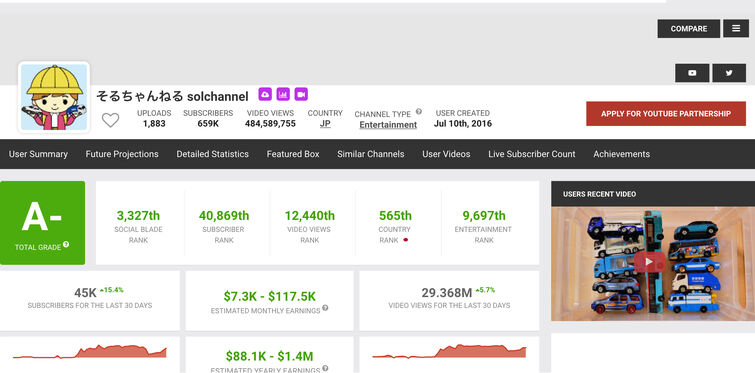This screenshot has height=373, width=755.
Task: Open the Entertainment channel type link
Action: 388,125
